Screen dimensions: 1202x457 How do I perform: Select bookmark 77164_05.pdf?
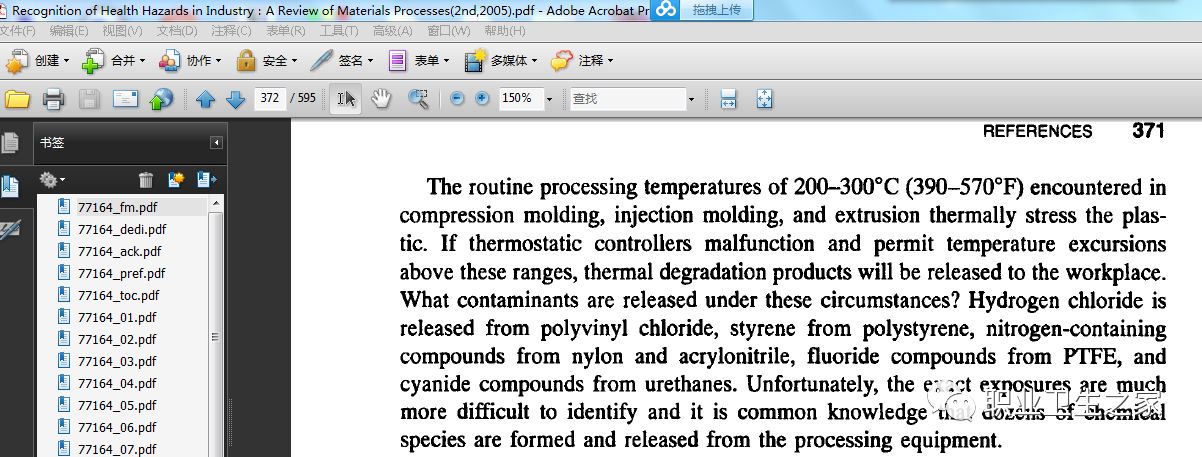click(117, 405)
